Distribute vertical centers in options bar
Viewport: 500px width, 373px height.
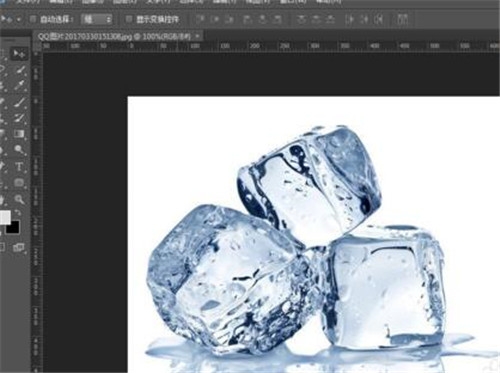pyautogui.click(x=316, y=19)
